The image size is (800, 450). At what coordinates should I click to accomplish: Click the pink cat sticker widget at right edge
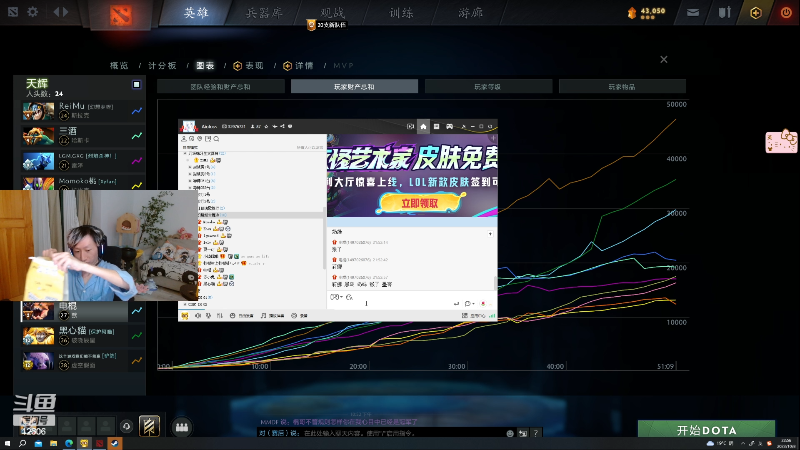781,141
